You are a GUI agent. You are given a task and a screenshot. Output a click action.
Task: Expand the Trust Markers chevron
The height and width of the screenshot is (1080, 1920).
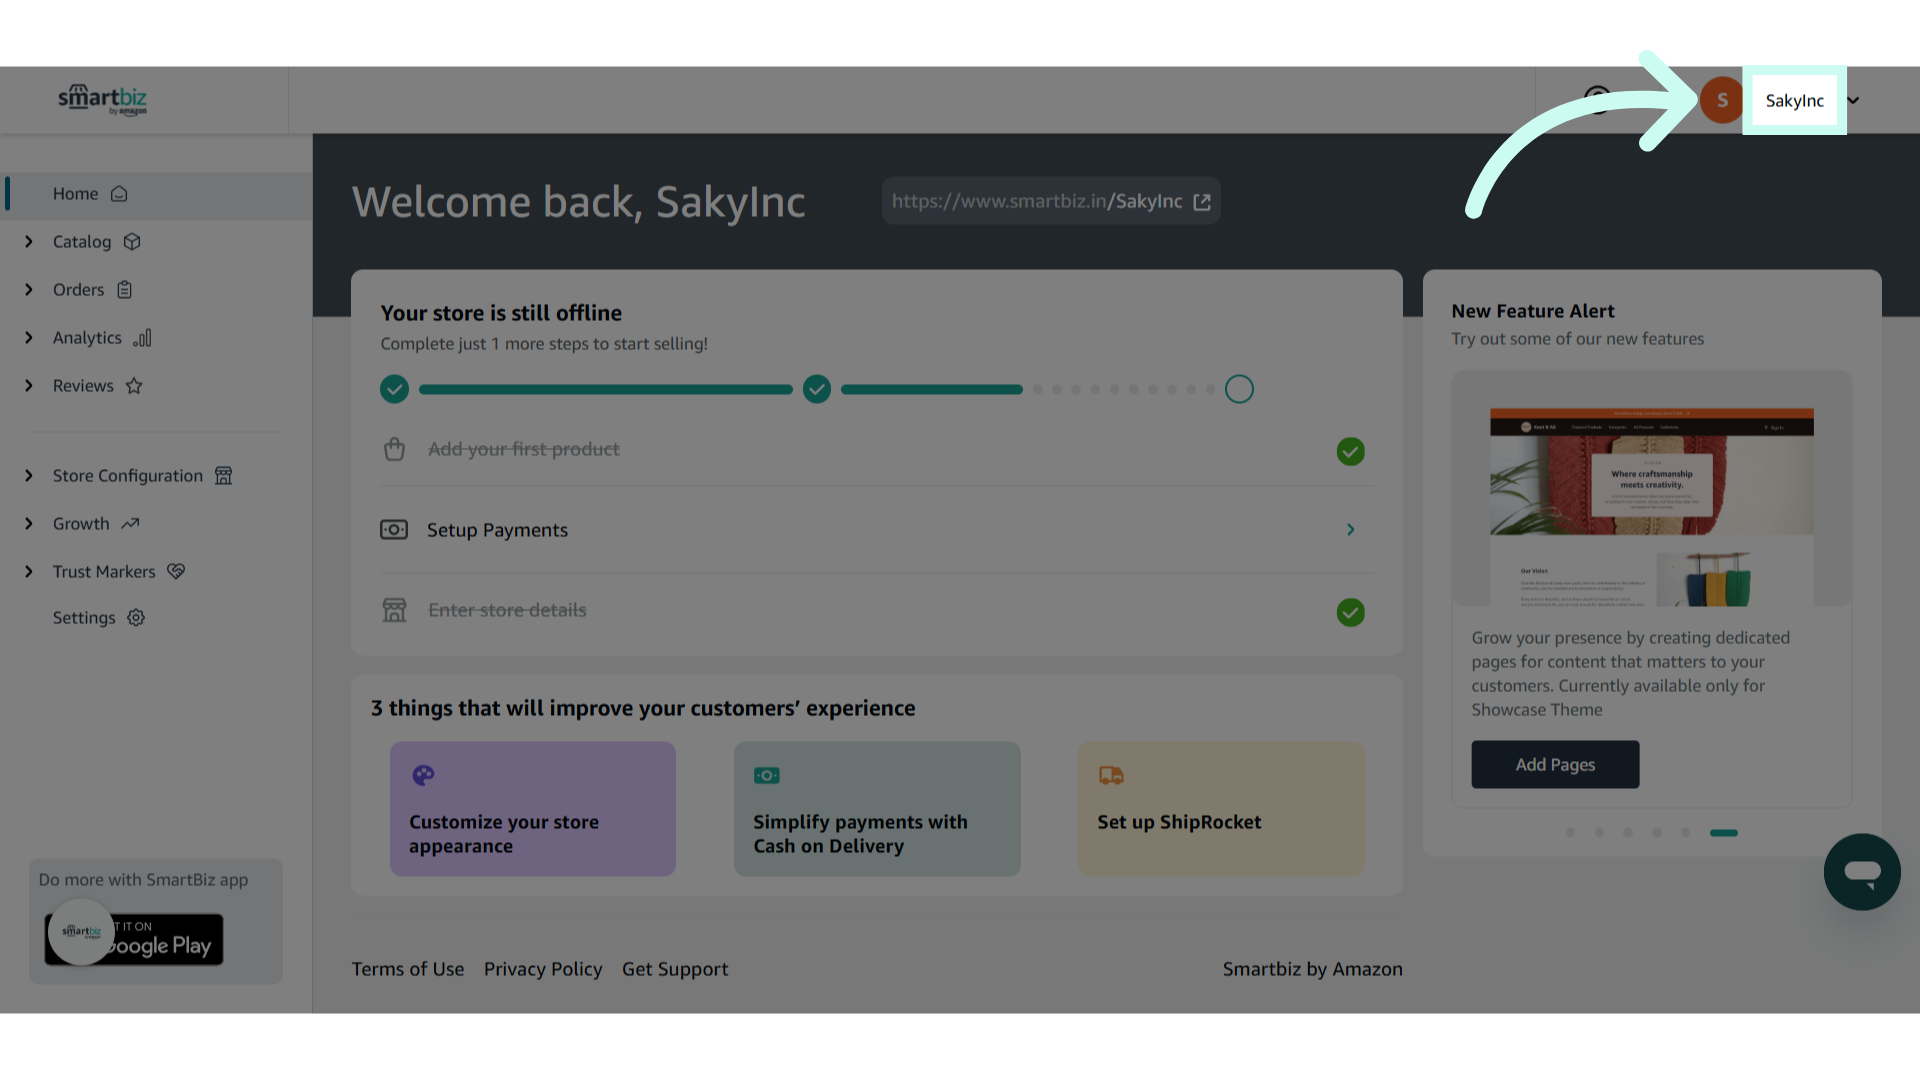click(29, 572)
